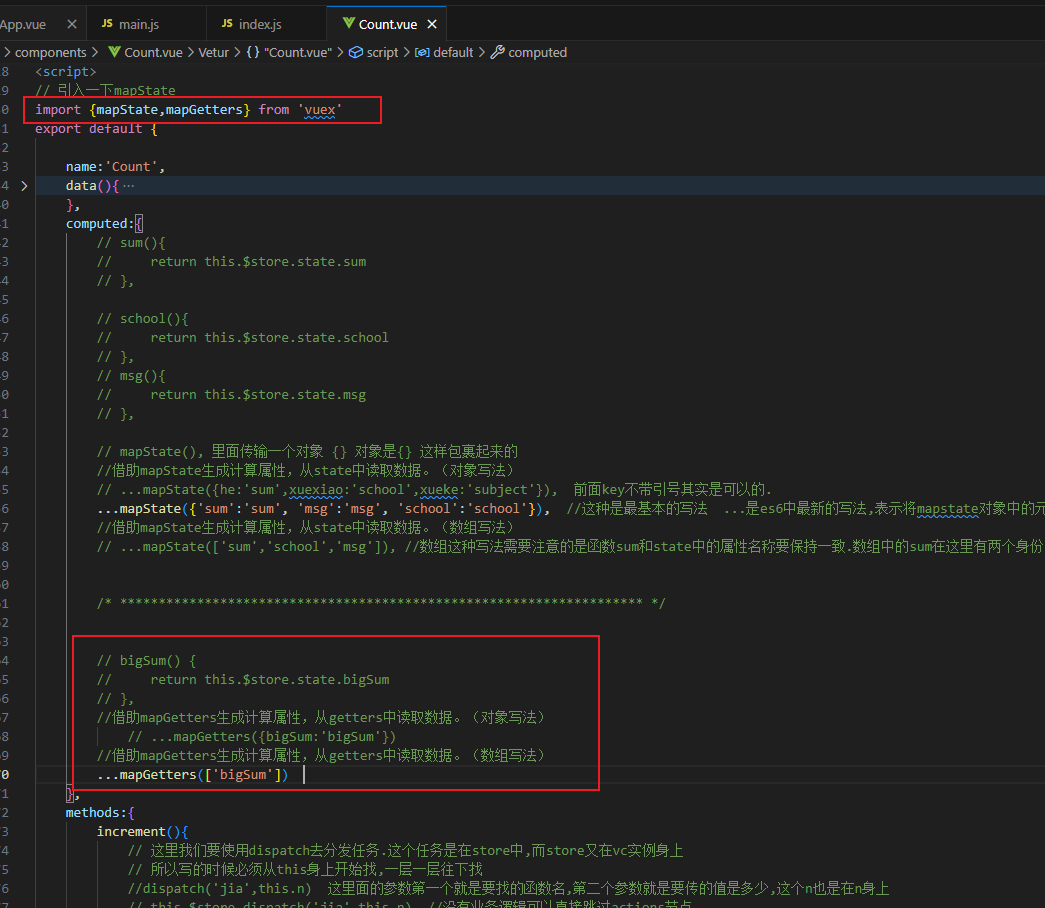Open Vetur breadcrumb item
The width and height of the screenshot is (1045, 908).
coord(213,53)
